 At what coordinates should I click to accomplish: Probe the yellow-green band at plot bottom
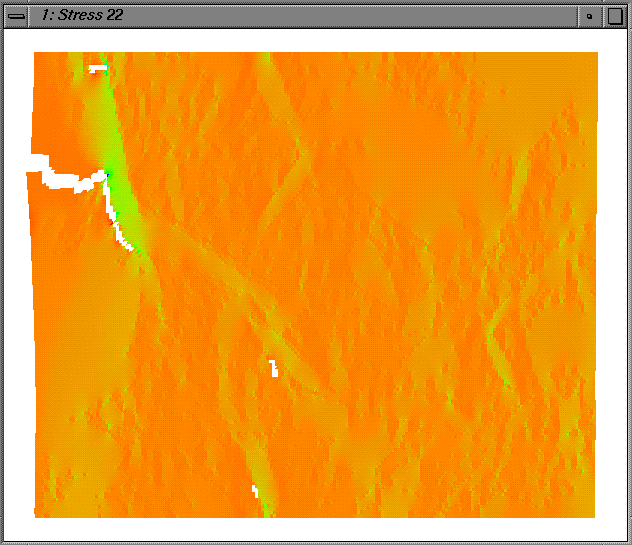coord(262,490)
